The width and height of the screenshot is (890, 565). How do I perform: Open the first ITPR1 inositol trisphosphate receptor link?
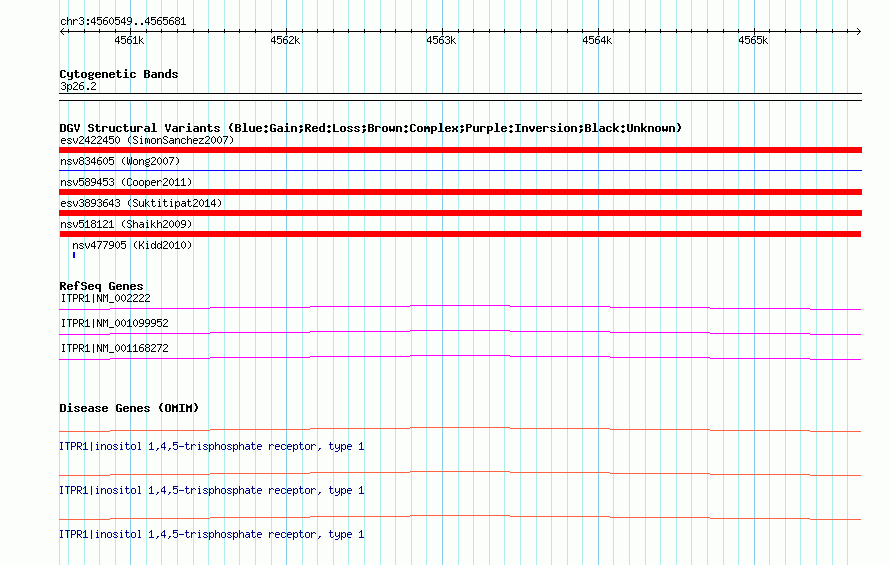[x=212, y=446]
